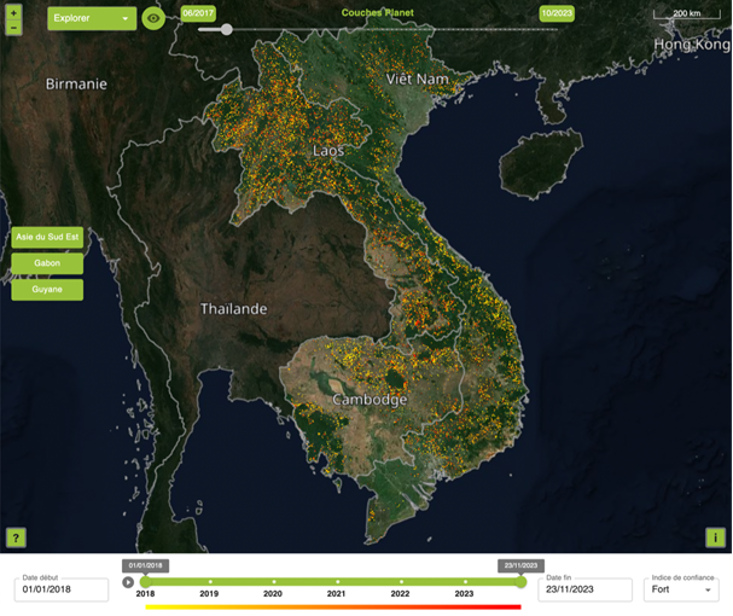Click the 2020 marker on the timeline

pyautogui.click(x=273, y=581)
